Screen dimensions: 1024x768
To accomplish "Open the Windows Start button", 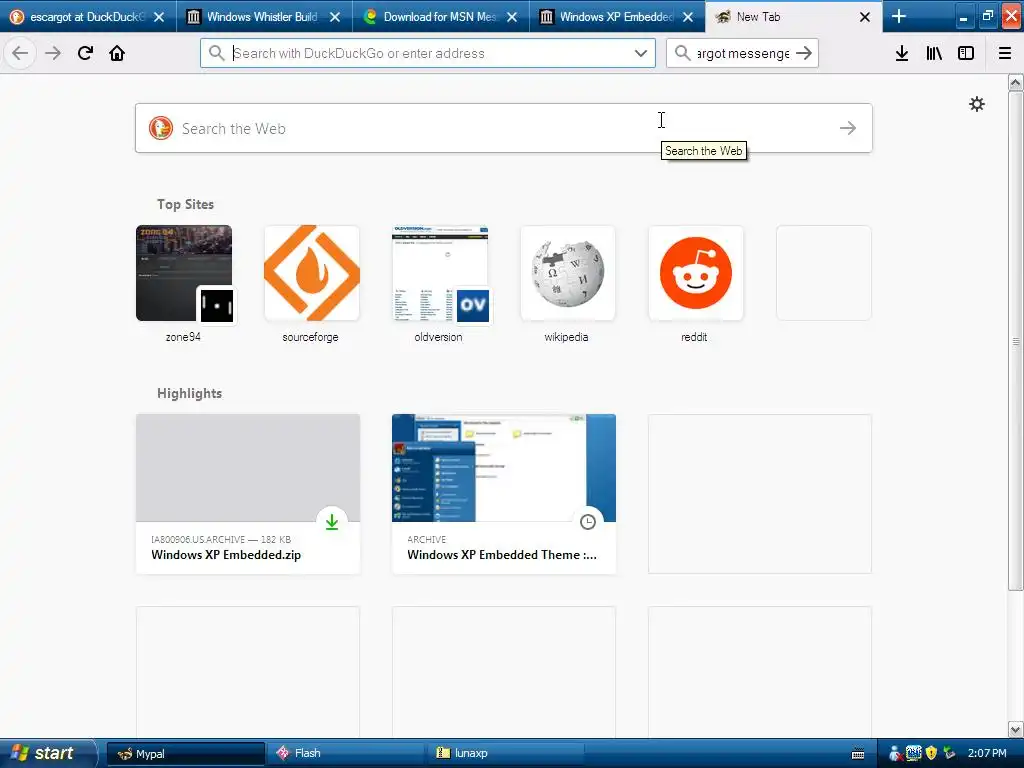I will [x=47, y=753].
